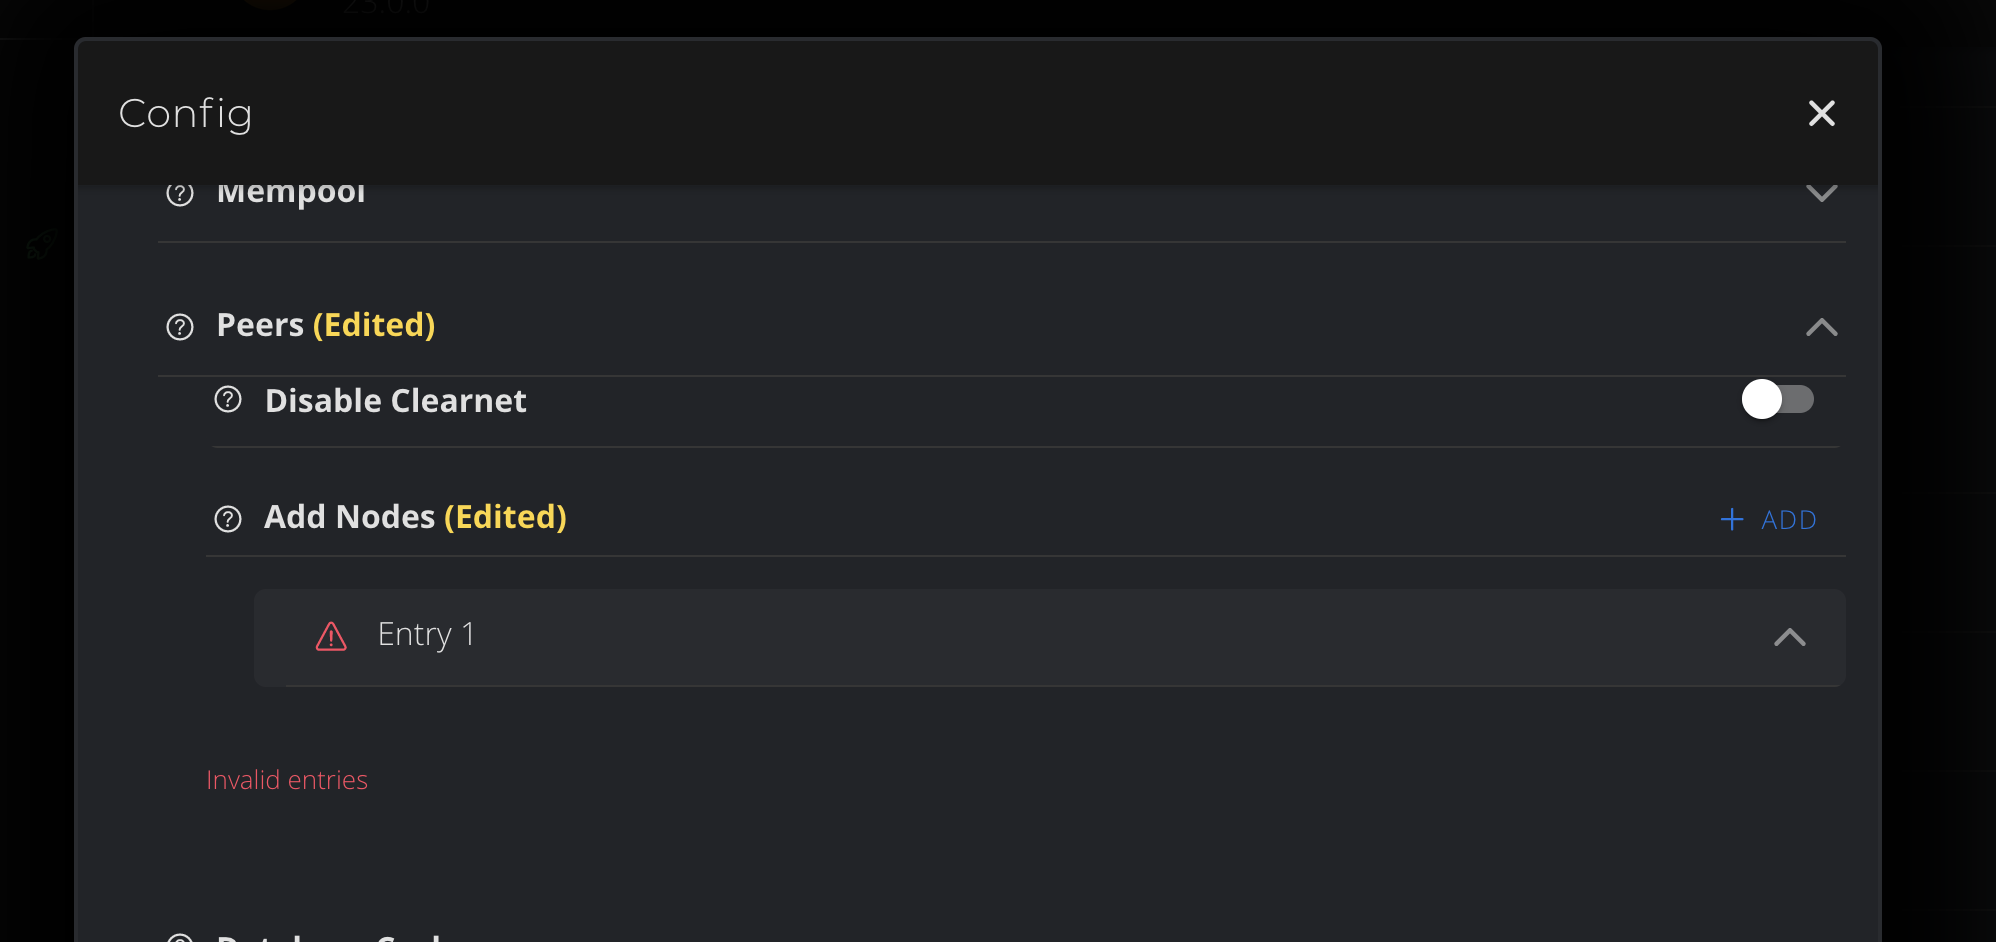Click the Add Nodes (Edited) label
1996x942 pixels.
415,517
